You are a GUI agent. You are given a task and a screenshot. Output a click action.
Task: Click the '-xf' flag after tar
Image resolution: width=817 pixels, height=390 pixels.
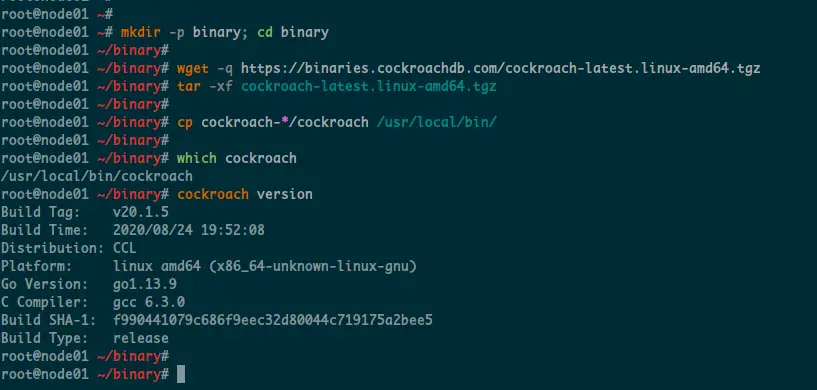tap(221, 87)
